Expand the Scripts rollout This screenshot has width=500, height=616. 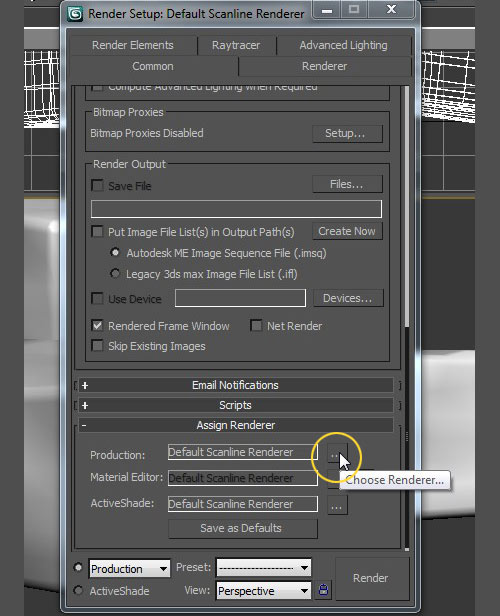point(236,405)
